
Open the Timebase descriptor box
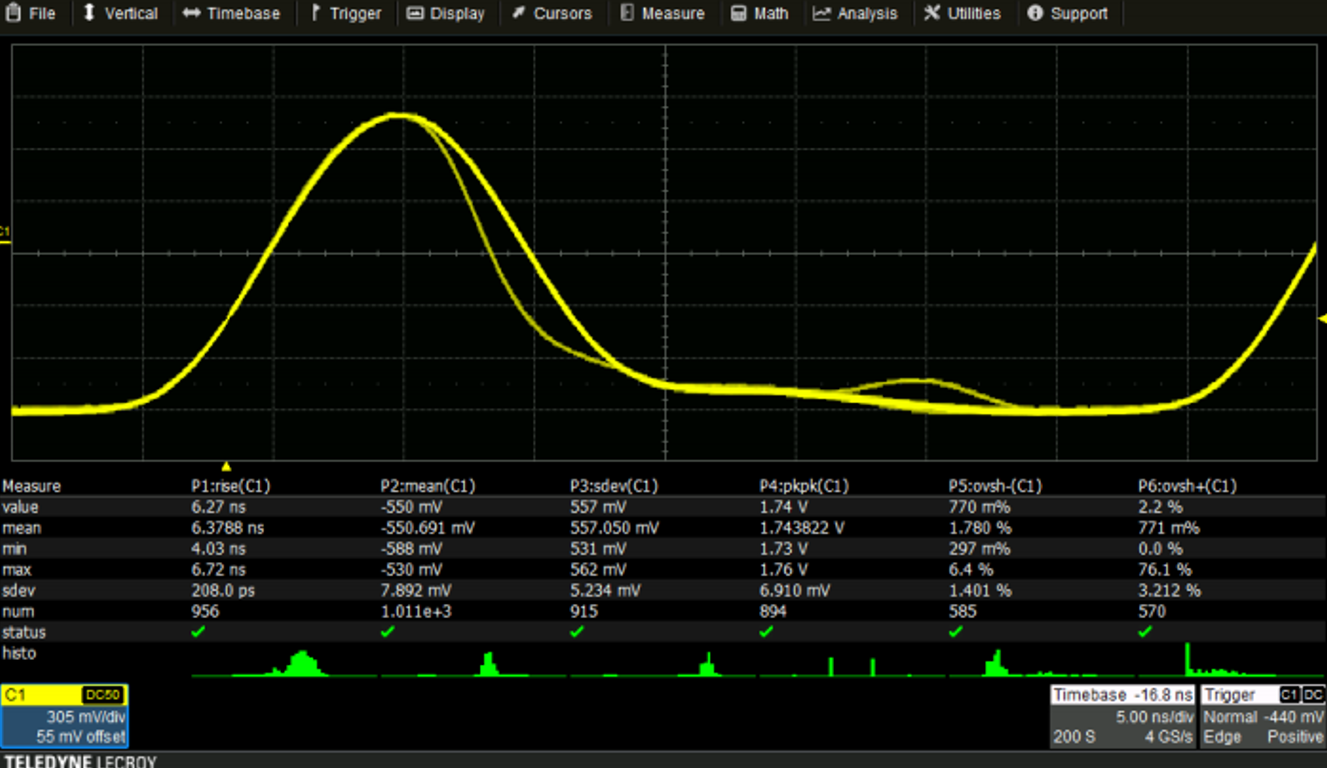click(1123, 716)
